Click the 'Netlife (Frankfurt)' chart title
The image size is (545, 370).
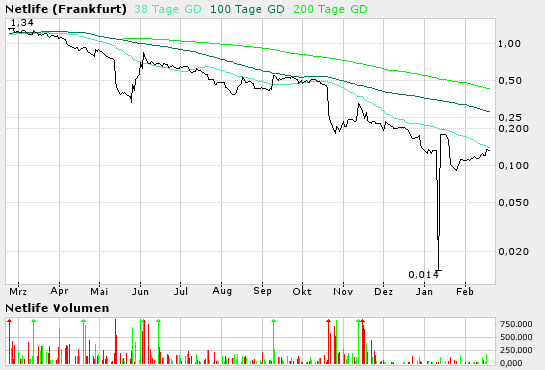pos(66,9)
